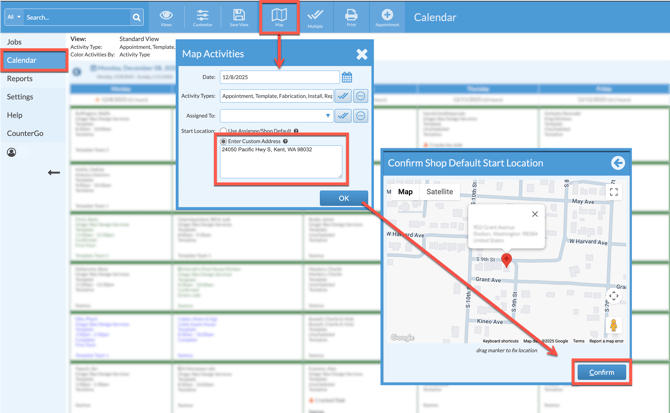Click Report a map error link

coord(606,341)
